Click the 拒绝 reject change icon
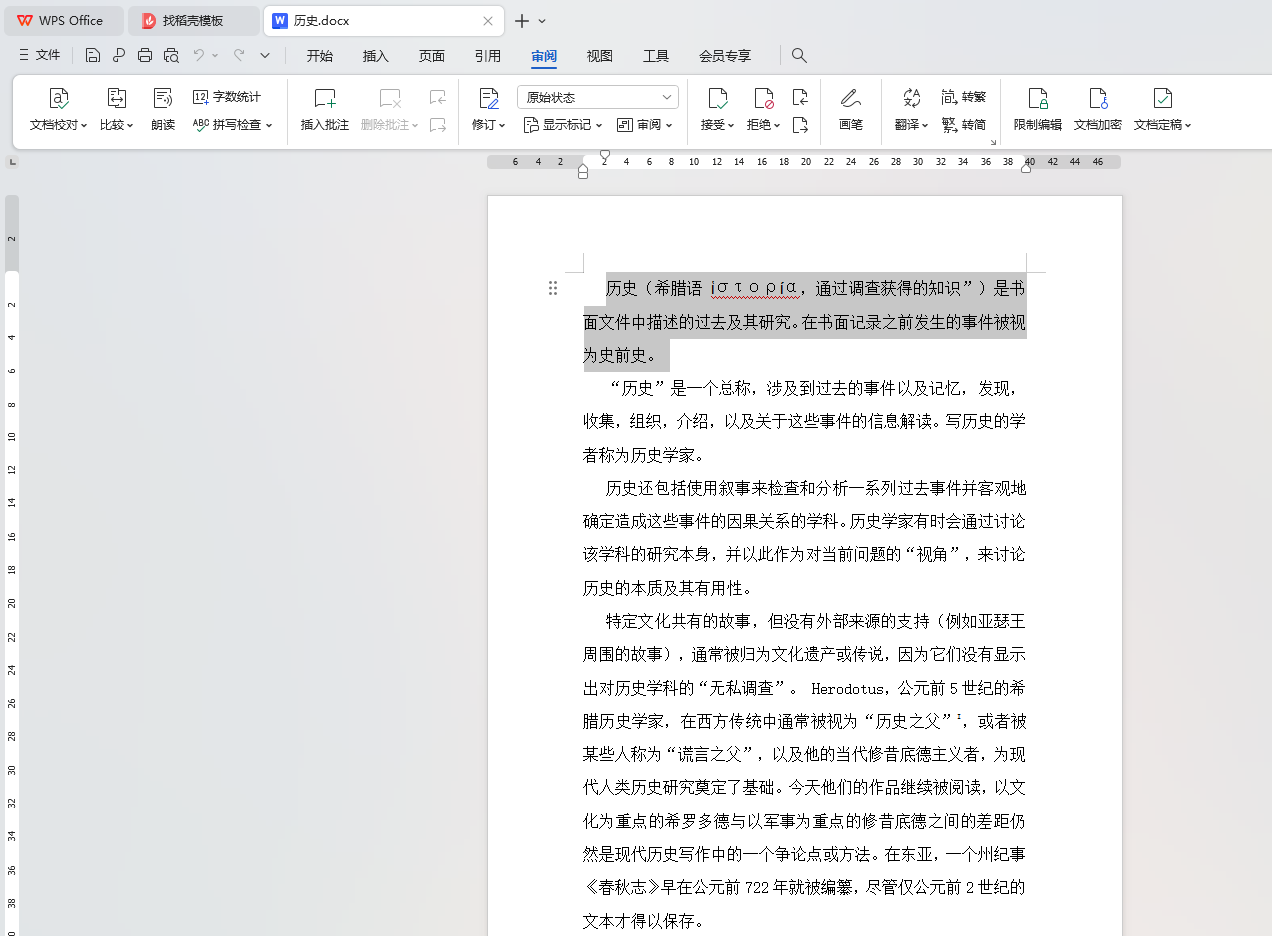 point(764,98)
